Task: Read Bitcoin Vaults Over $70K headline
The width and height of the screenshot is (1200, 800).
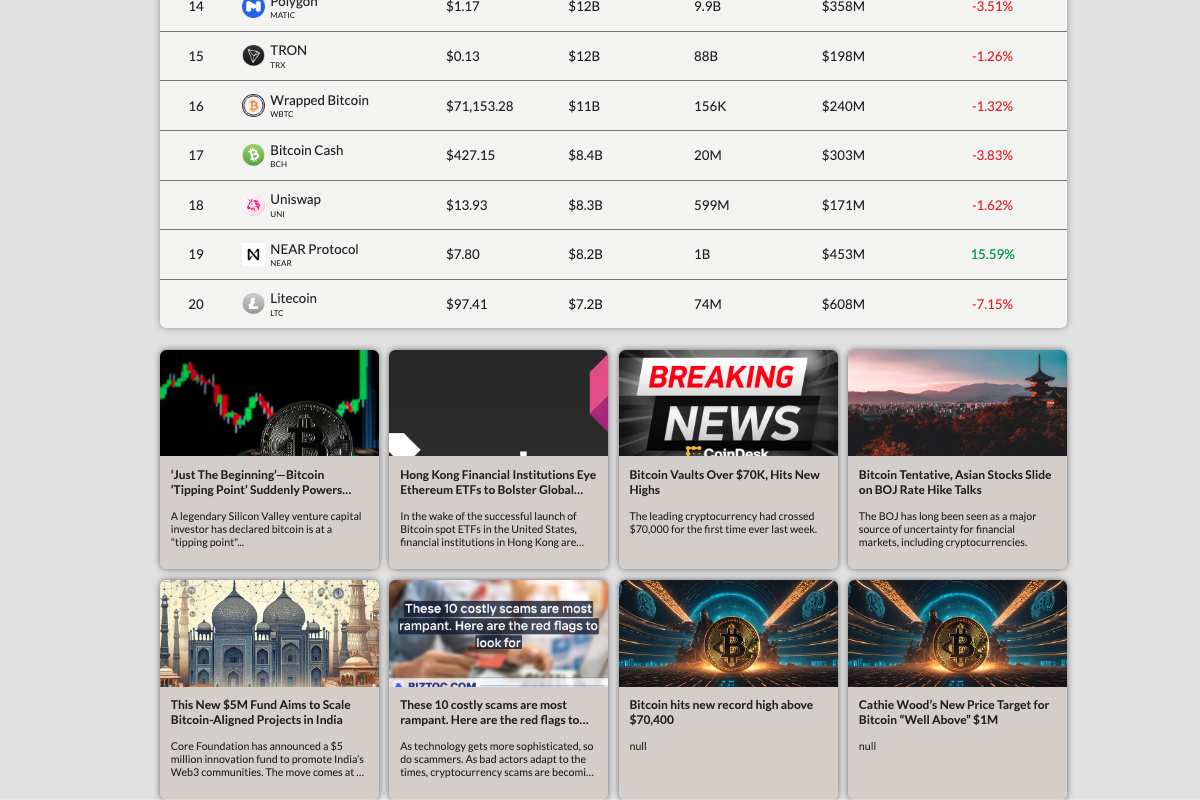Action: [x=724, y=482]
